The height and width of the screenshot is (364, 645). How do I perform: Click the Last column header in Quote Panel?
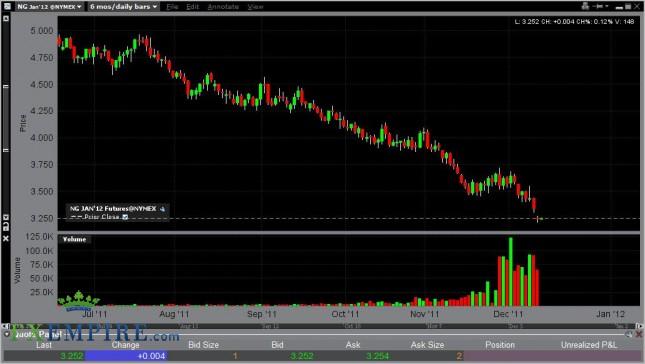point(44,345)
